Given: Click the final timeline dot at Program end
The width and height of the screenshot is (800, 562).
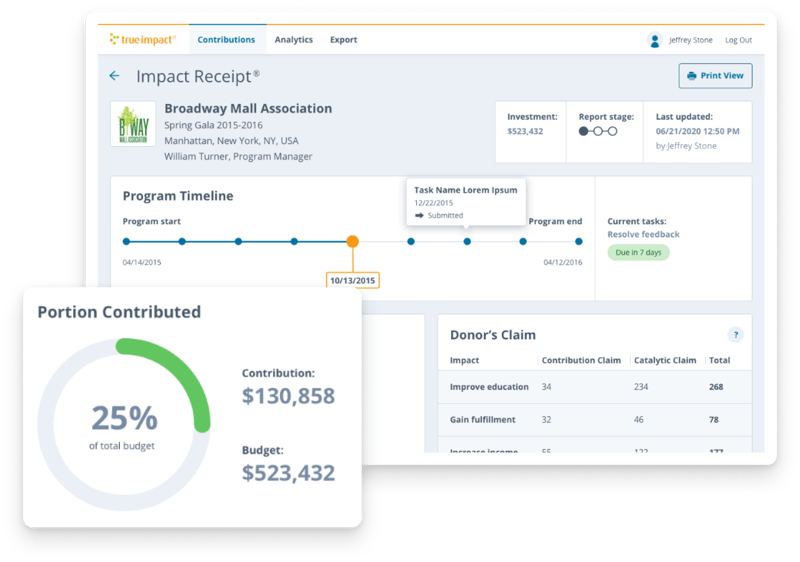Looking at the screenshot, I should click(x=579, y=241).
